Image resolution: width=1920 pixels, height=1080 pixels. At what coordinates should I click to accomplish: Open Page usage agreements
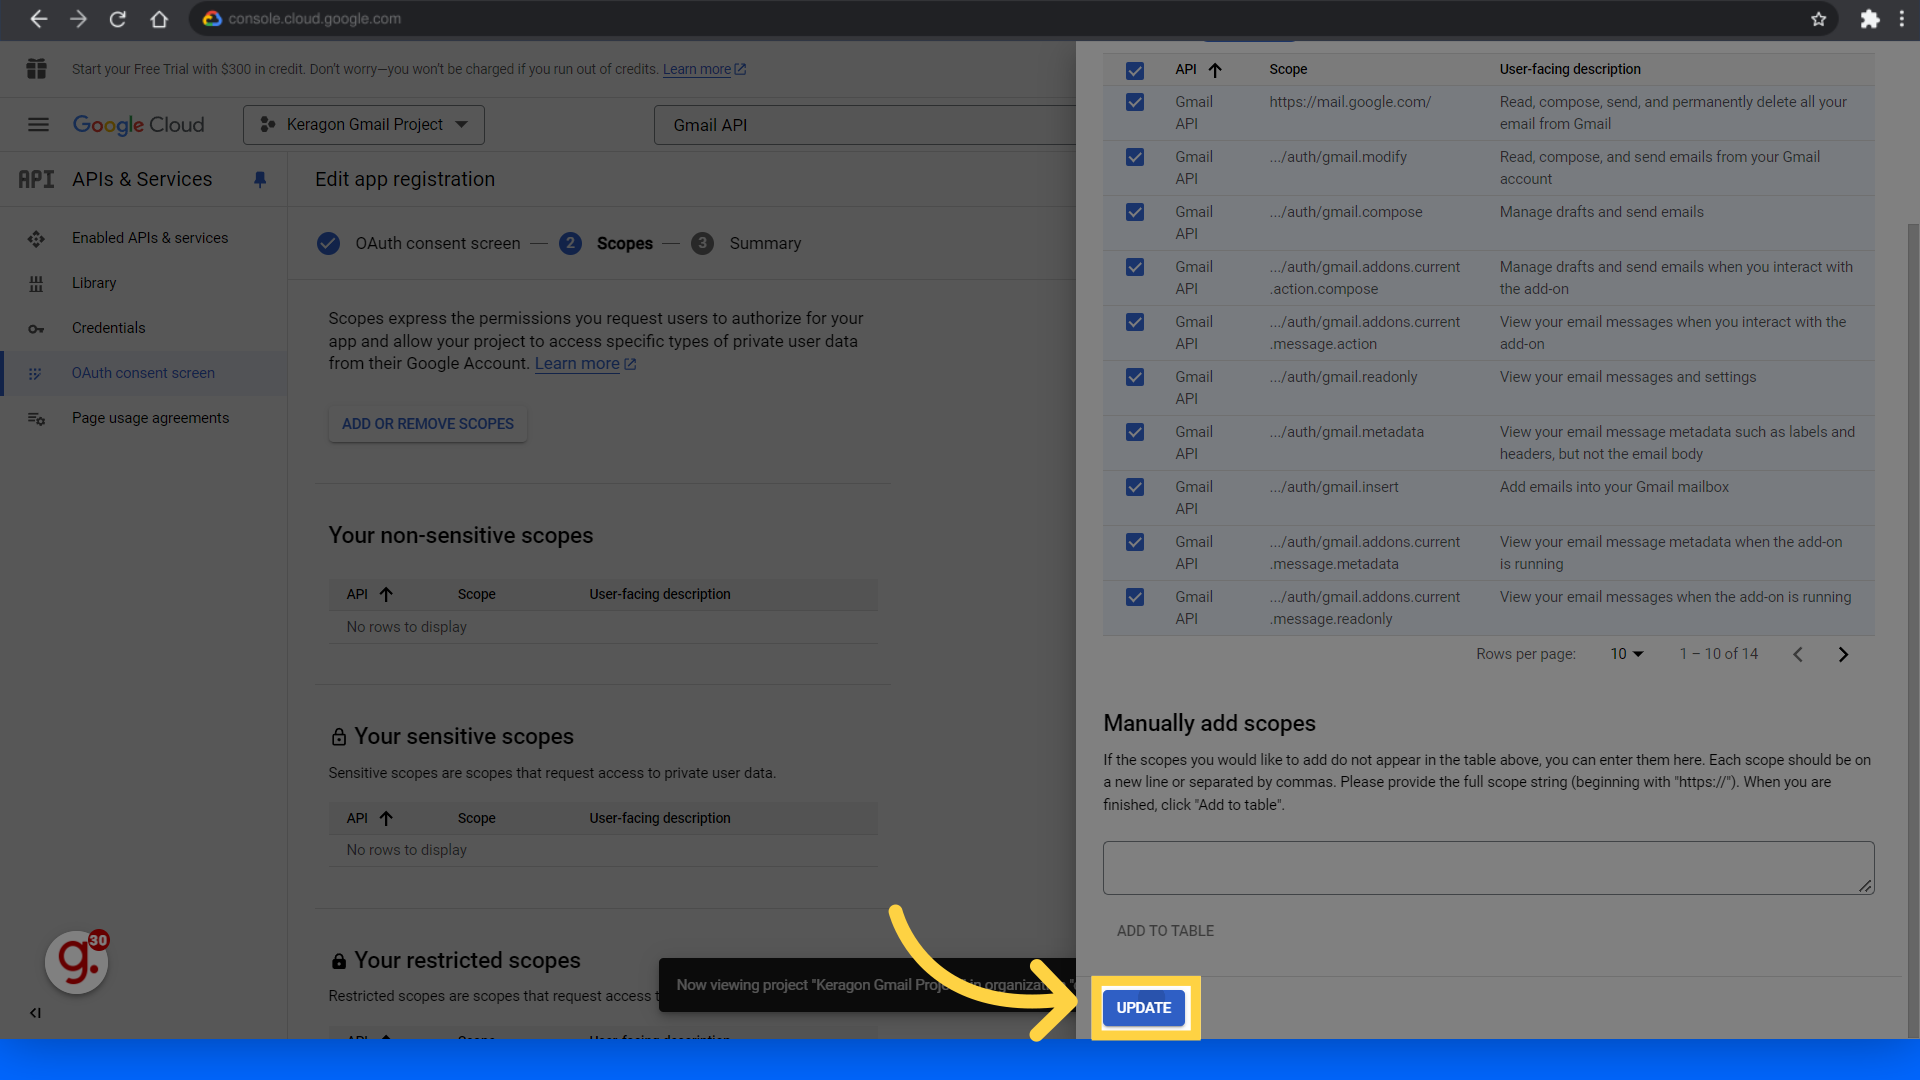coord(151,418)
